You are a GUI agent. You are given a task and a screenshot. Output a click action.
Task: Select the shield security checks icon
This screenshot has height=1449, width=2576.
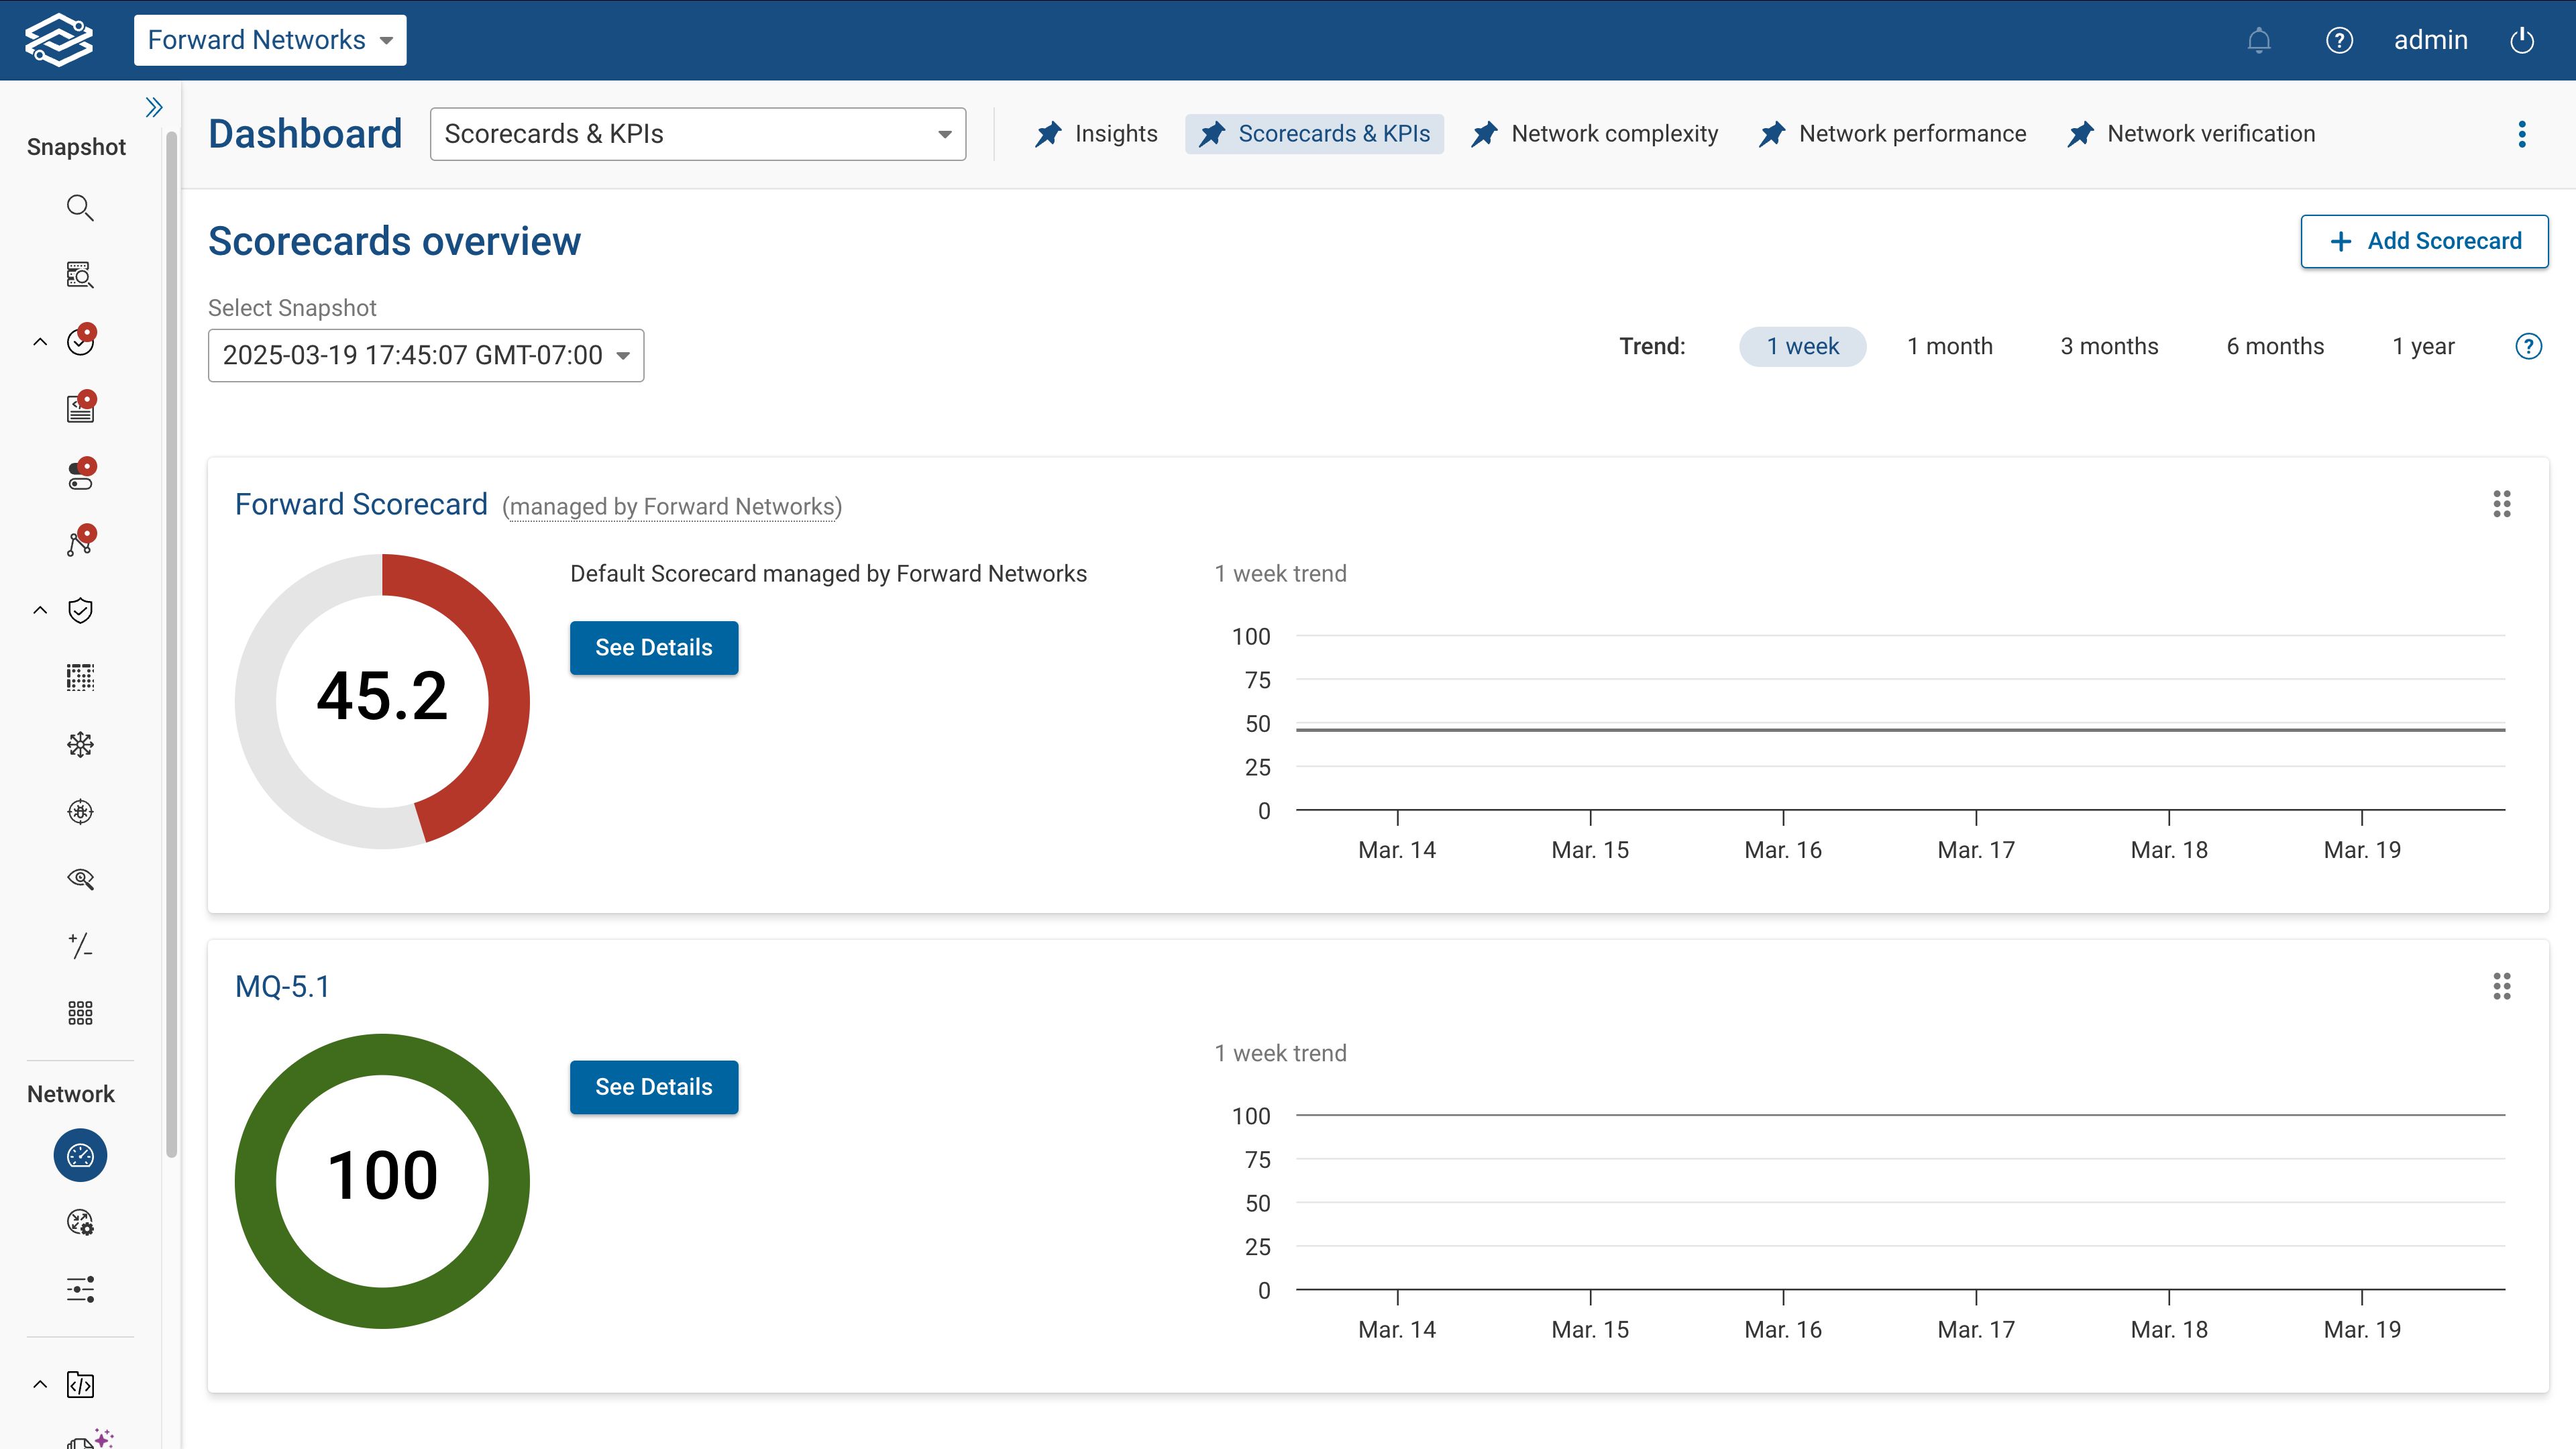click(80, 610)
